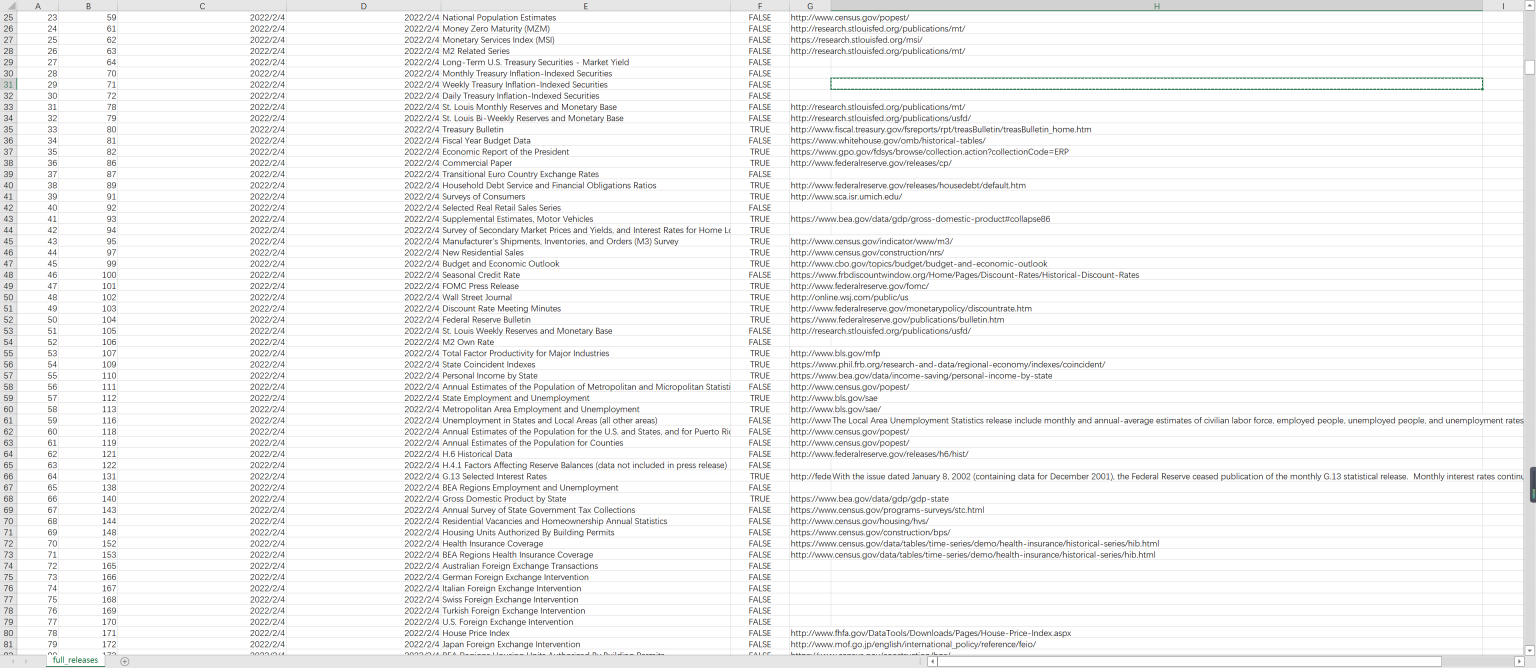Click the previous sheet navigation arrow
Image resolution: width=1536 pixels, height=668 pixels.
click(x=12, y=661)
